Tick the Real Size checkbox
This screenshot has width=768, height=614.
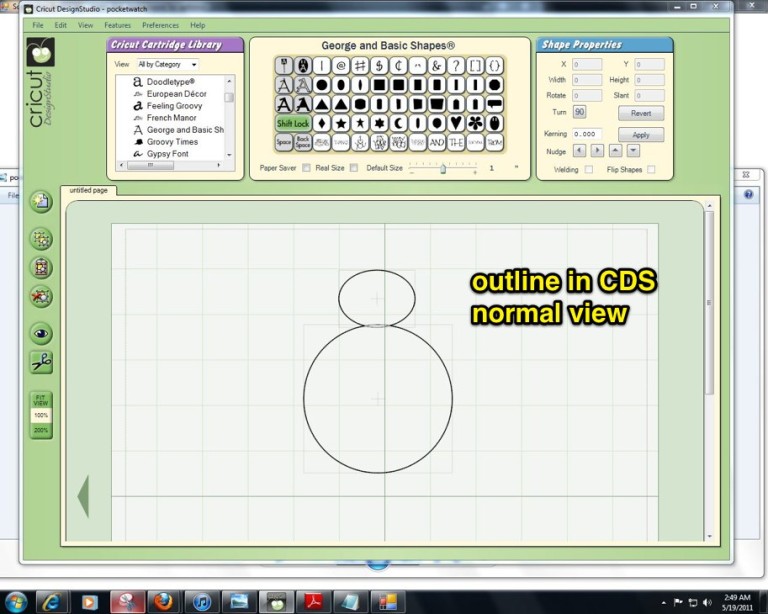[354, 168]
